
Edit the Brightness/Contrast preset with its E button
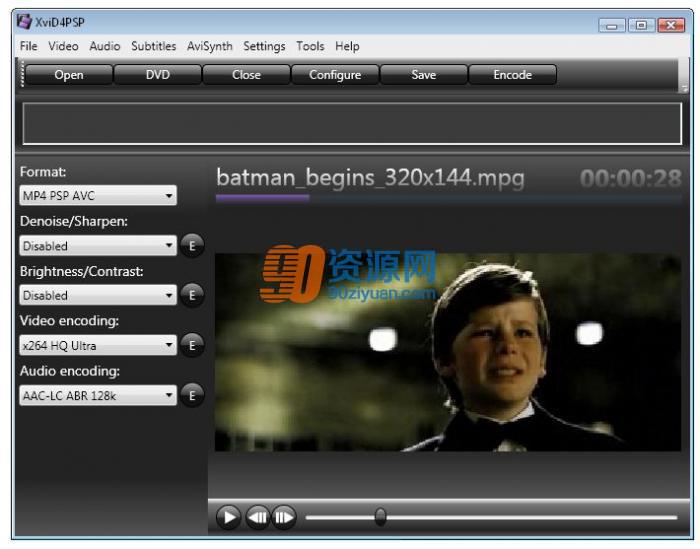192,295
